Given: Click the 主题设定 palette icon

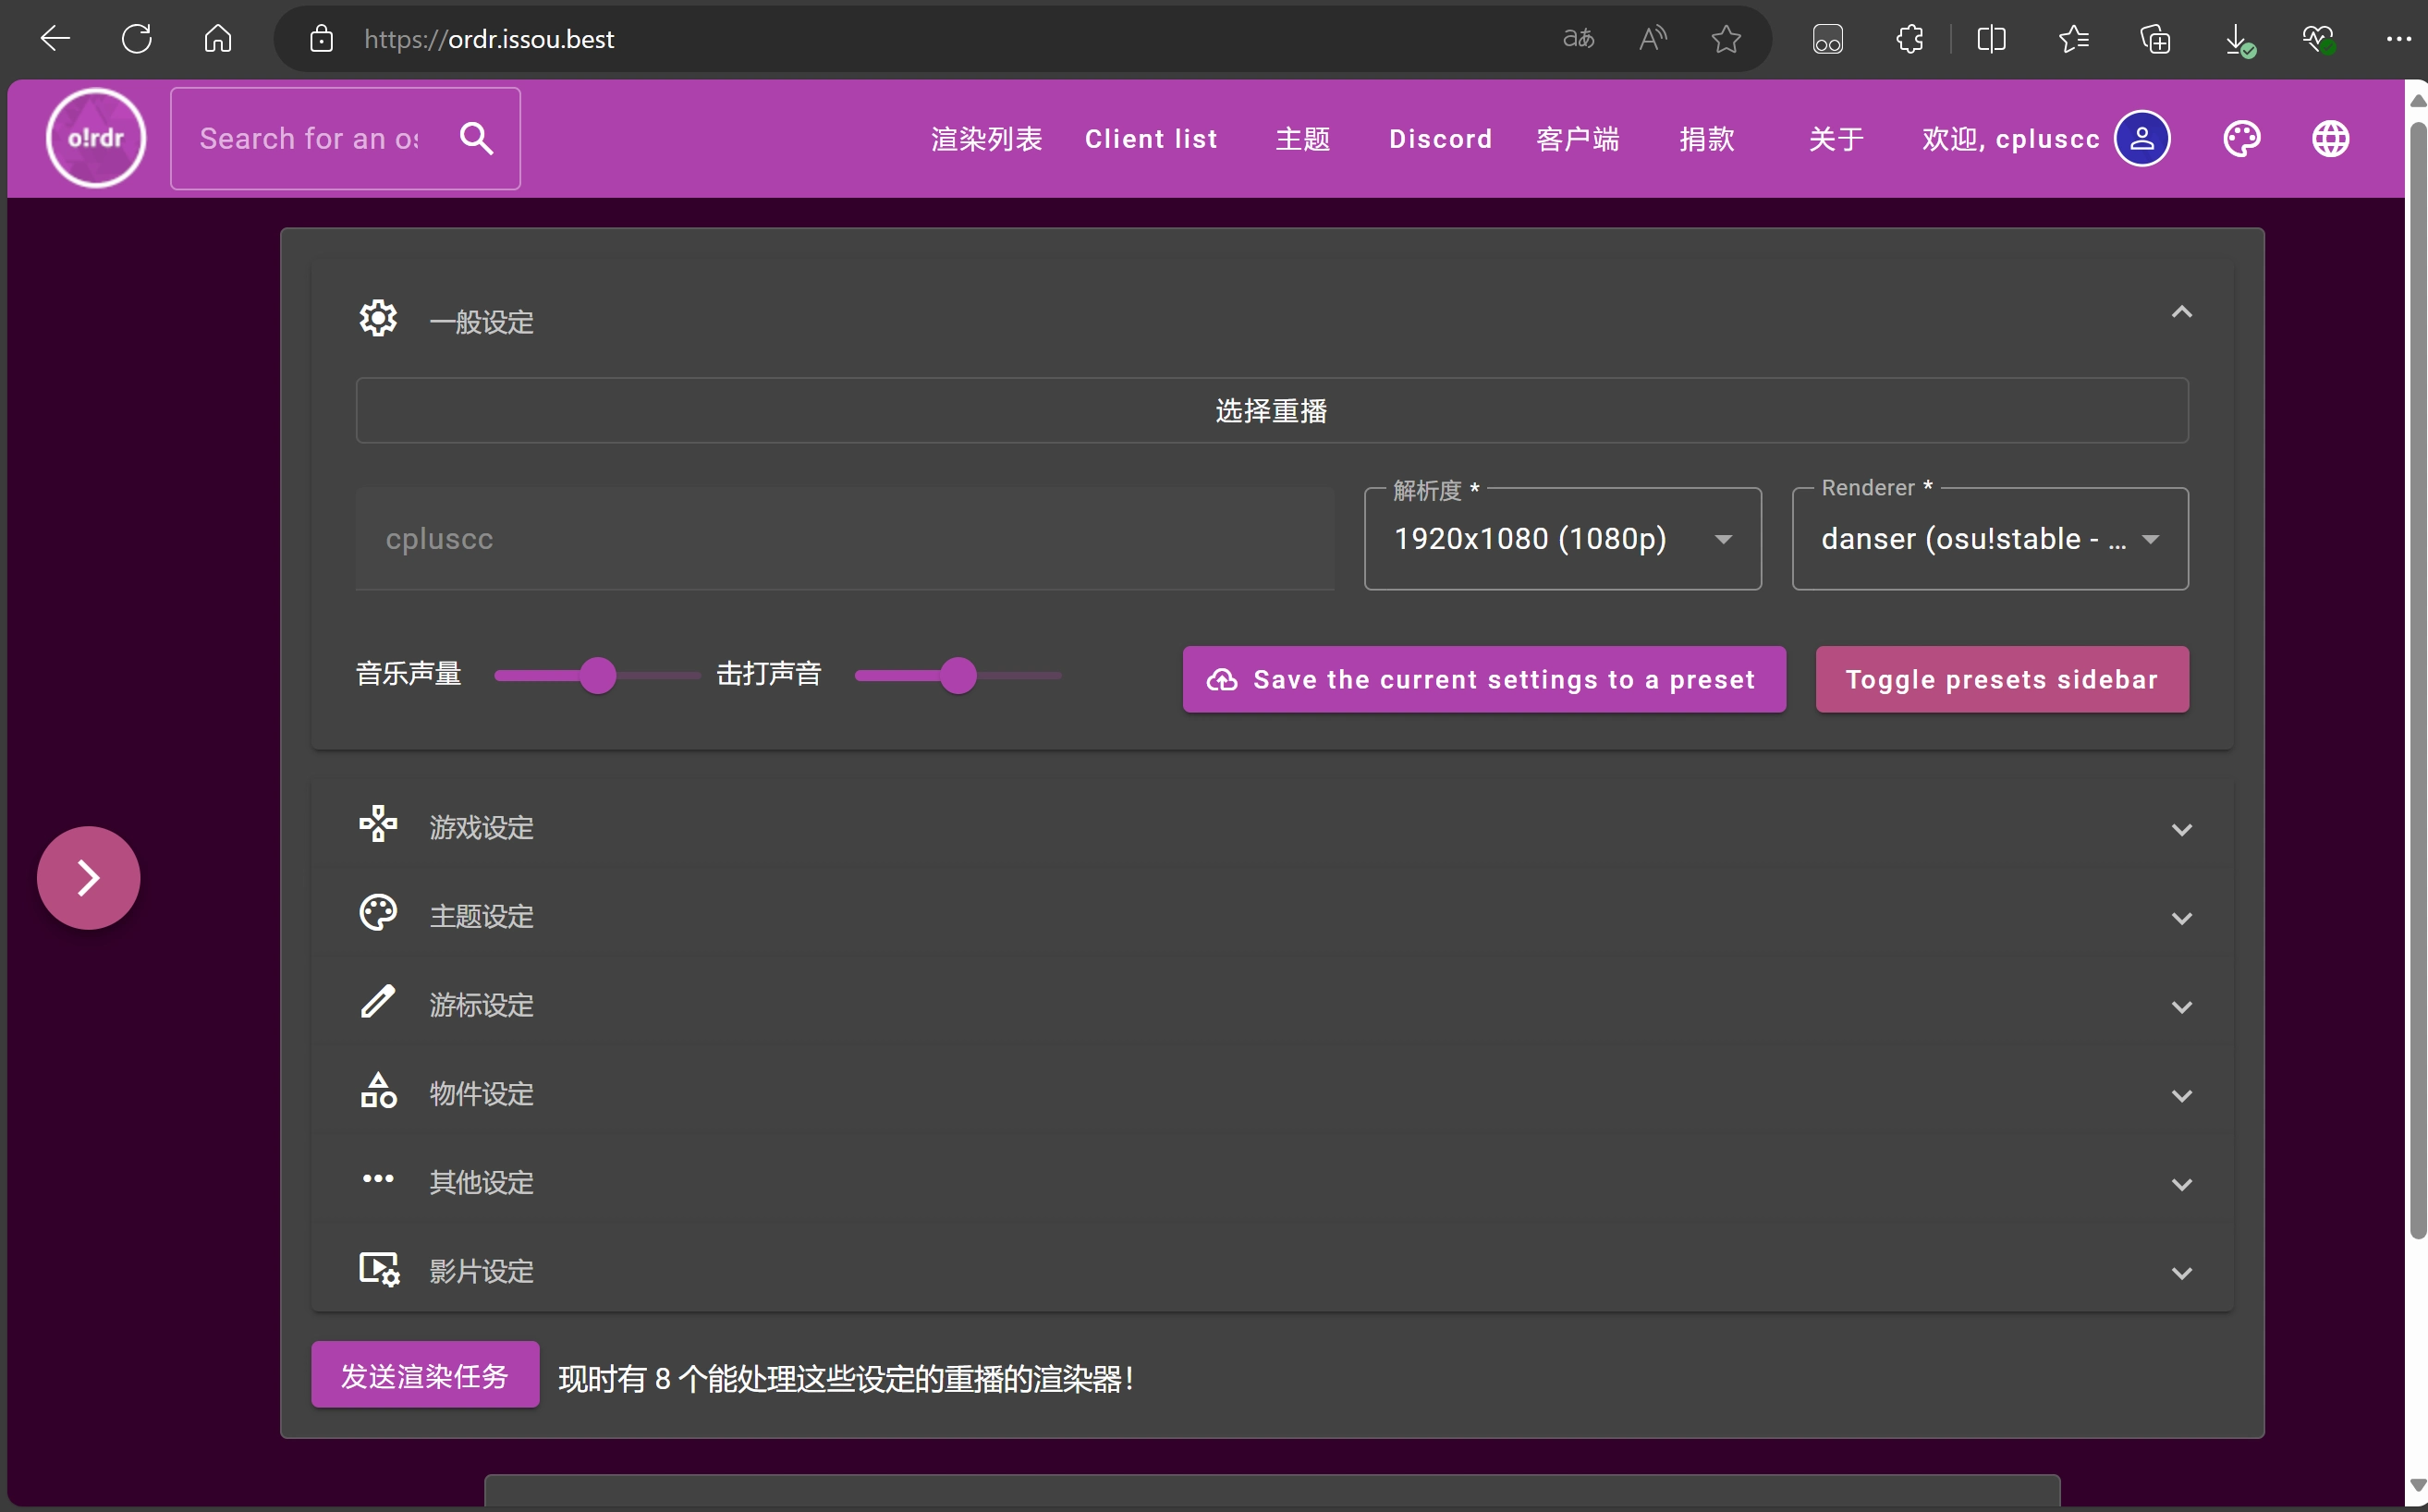Looking at the screenshot, I should pyautogui.click(x=378, y=913).
